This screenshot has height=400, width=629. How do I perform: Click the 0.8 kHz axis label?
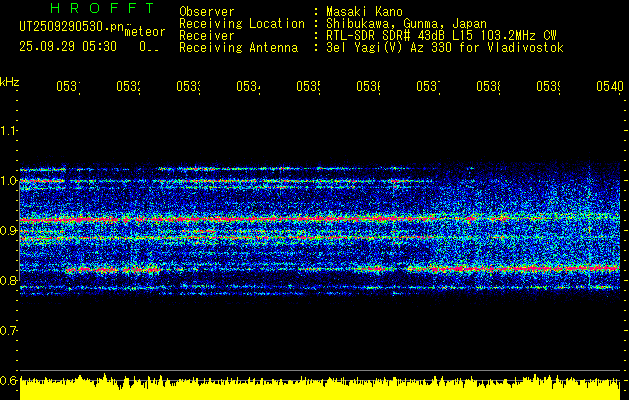tap(8, 280)
